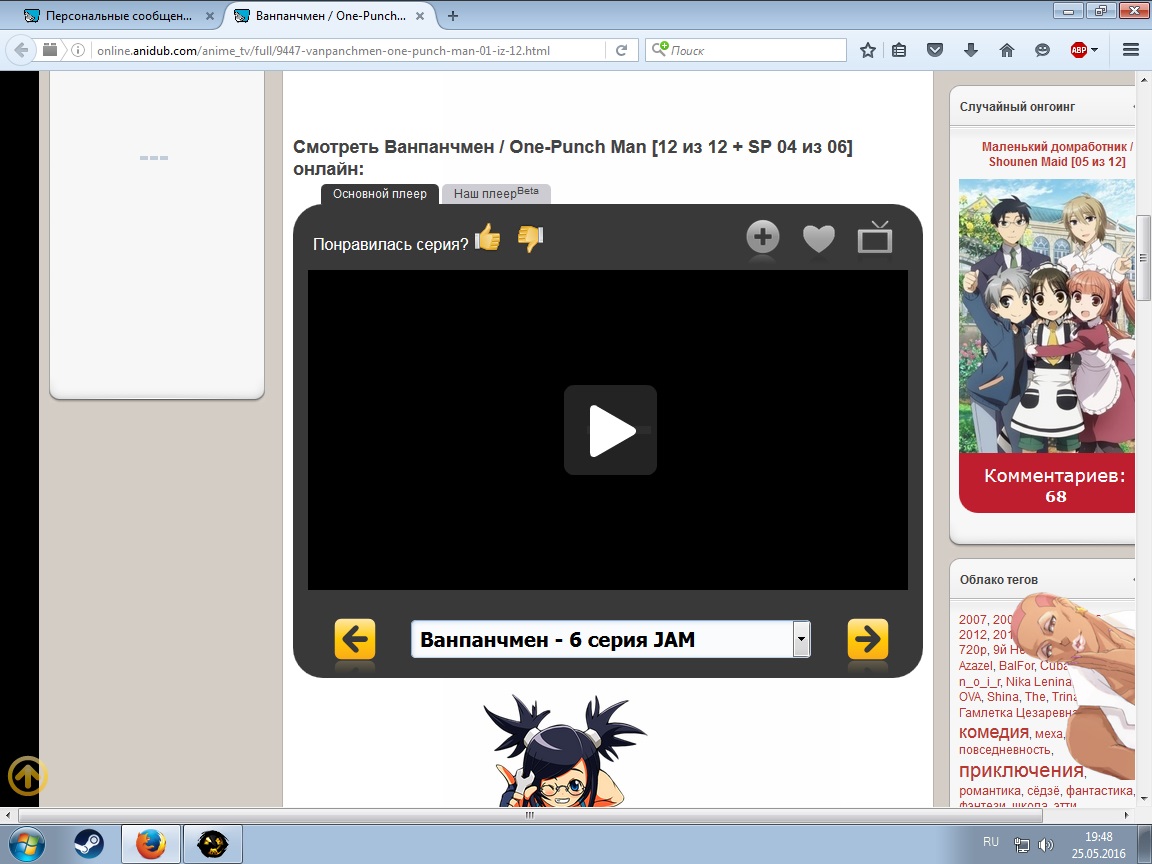This screenshot has height=864, width=1152.
Task: Click the Комментариев: 68 banner
Action: (x=1047, y=483)
